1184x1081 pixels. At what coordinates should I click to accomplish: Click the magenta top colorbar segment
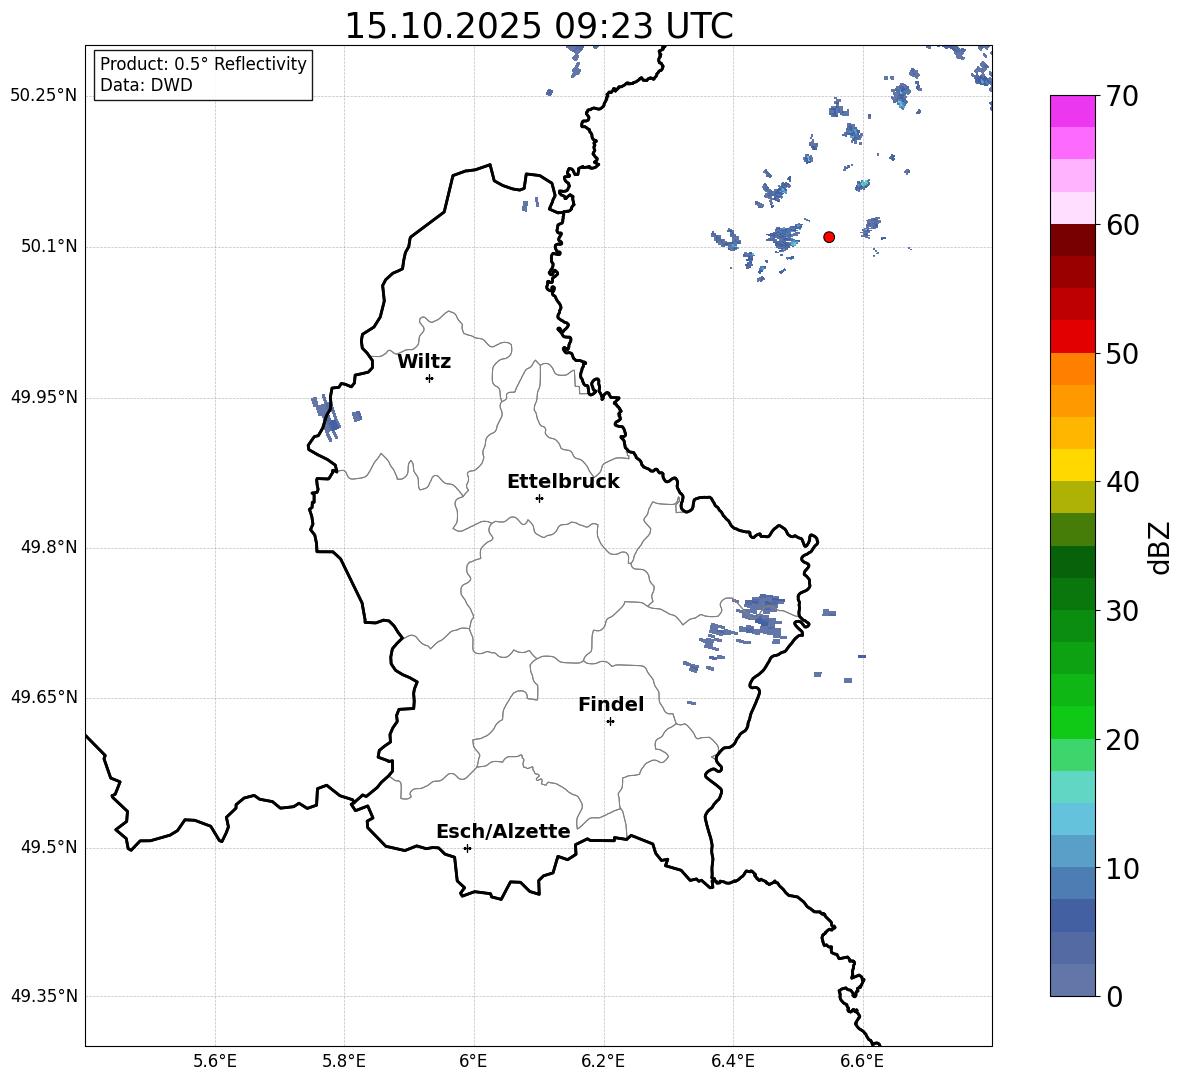(1072, 111)
